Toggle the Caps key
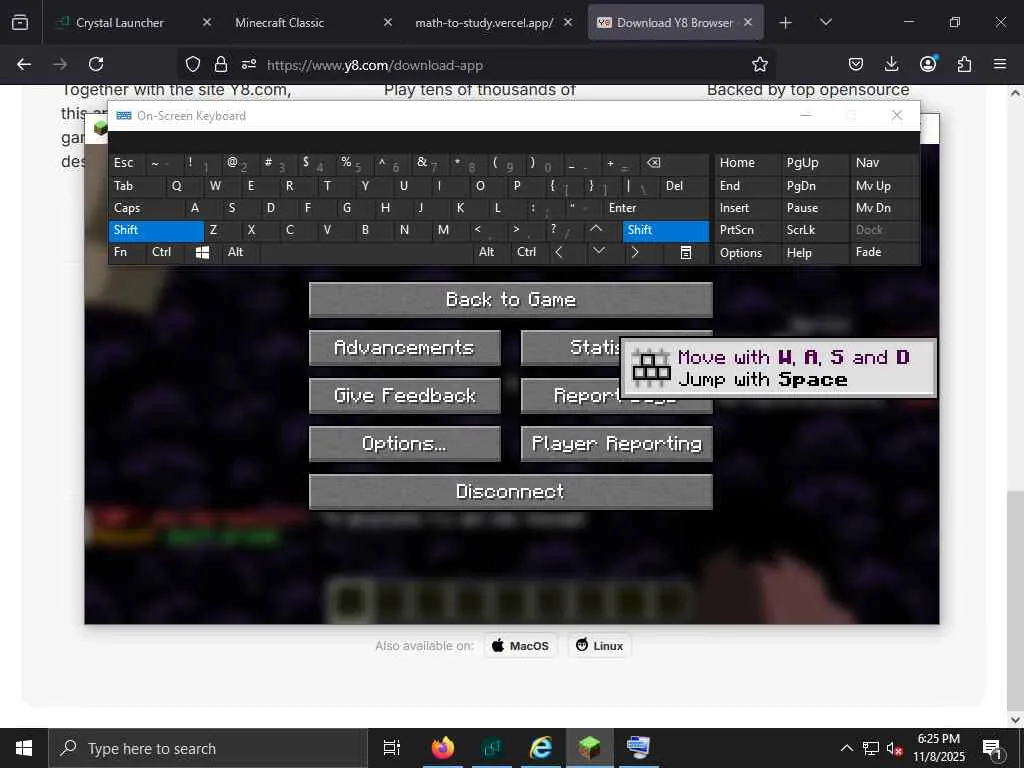This screenshot has height=768, width=1024. tap(146, 208)
